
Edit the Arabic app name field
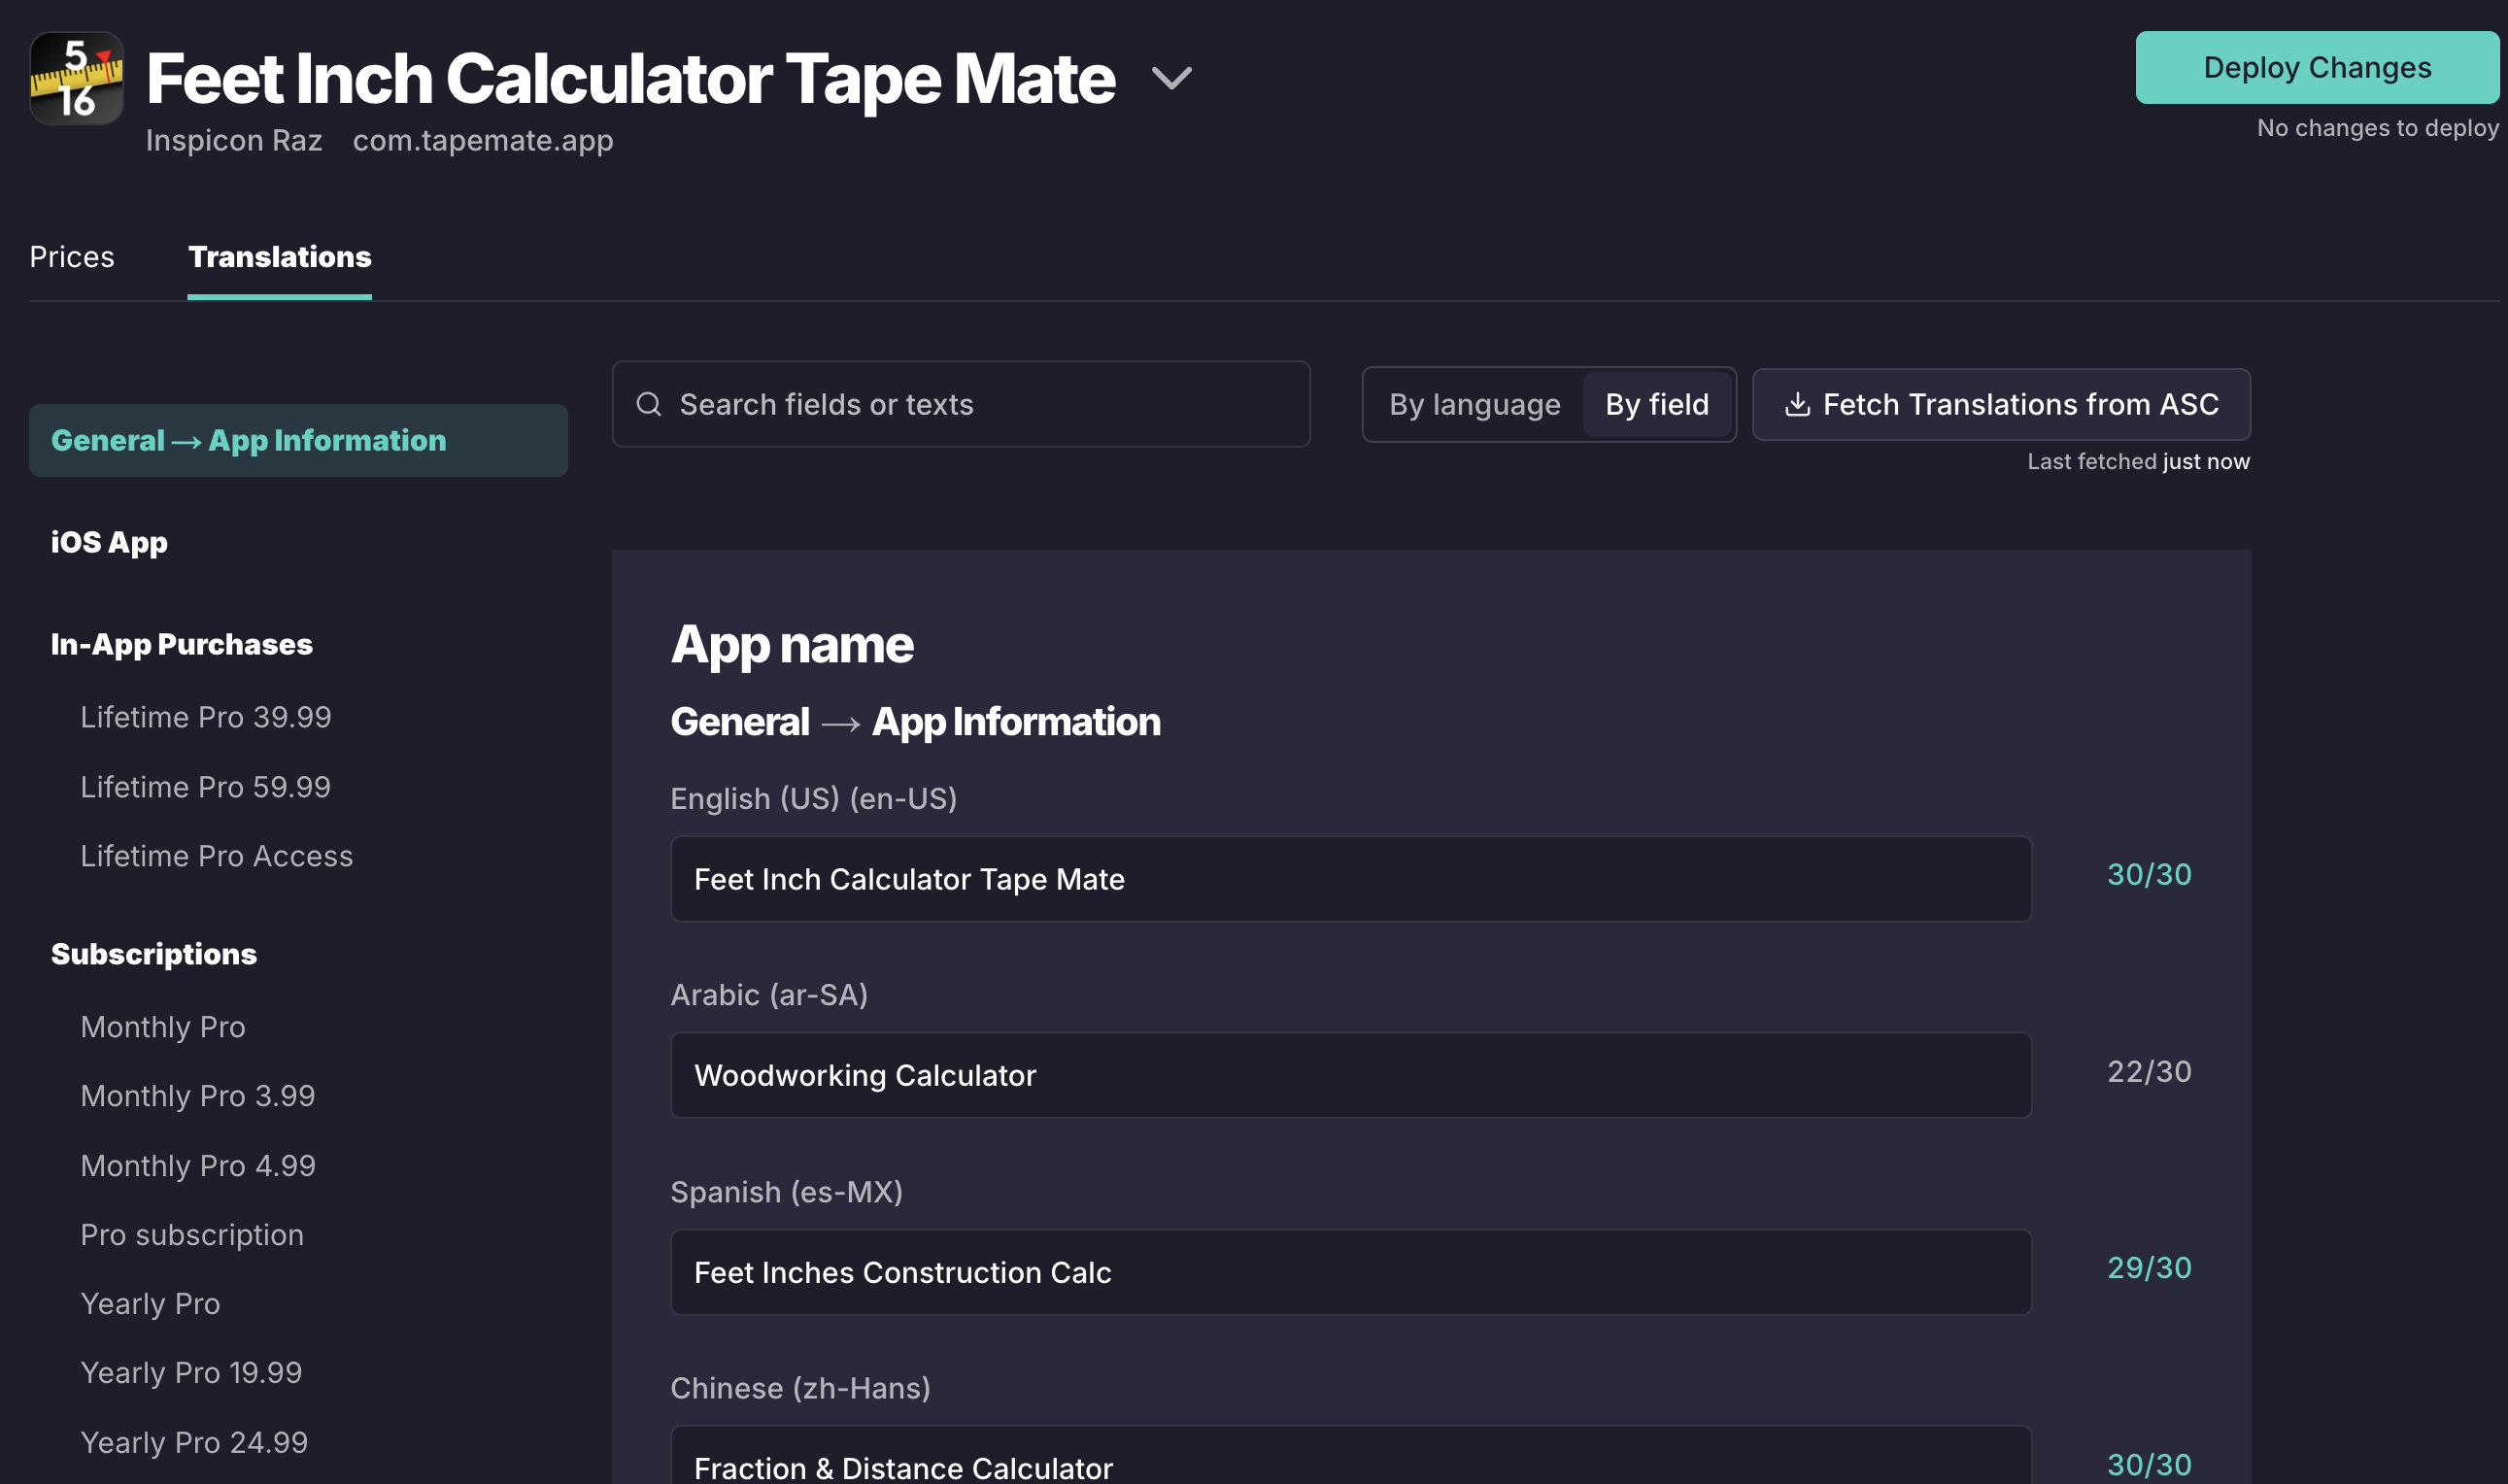tap(1351, 1075)
